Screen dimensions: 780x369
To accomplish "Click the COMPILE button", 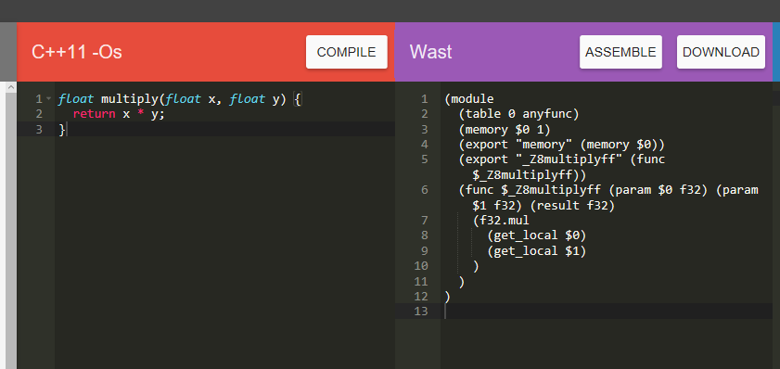I will click(346, 52).
